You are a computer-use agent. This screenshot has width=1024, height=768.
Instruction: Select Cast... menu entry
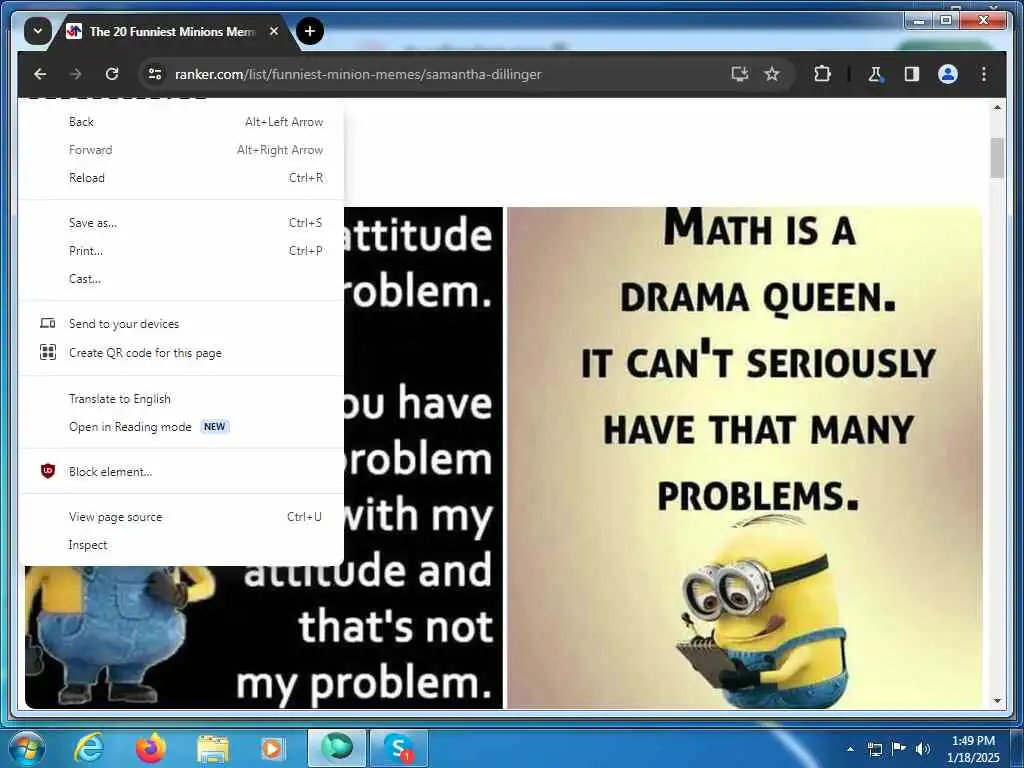point(182,280)
